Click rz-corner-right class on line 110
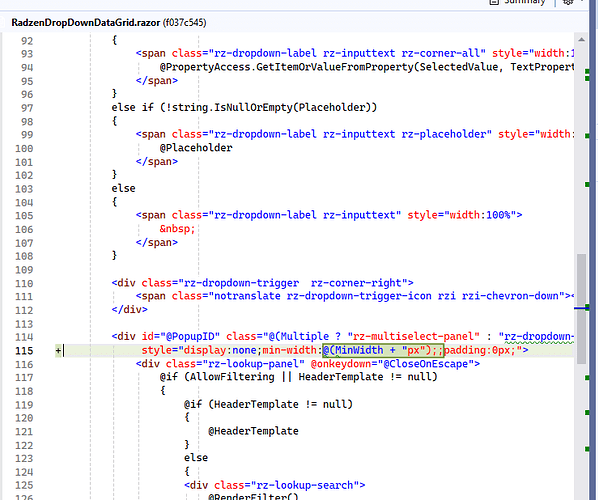This screenshot has width=598, height=500. [x=356, y=283]
